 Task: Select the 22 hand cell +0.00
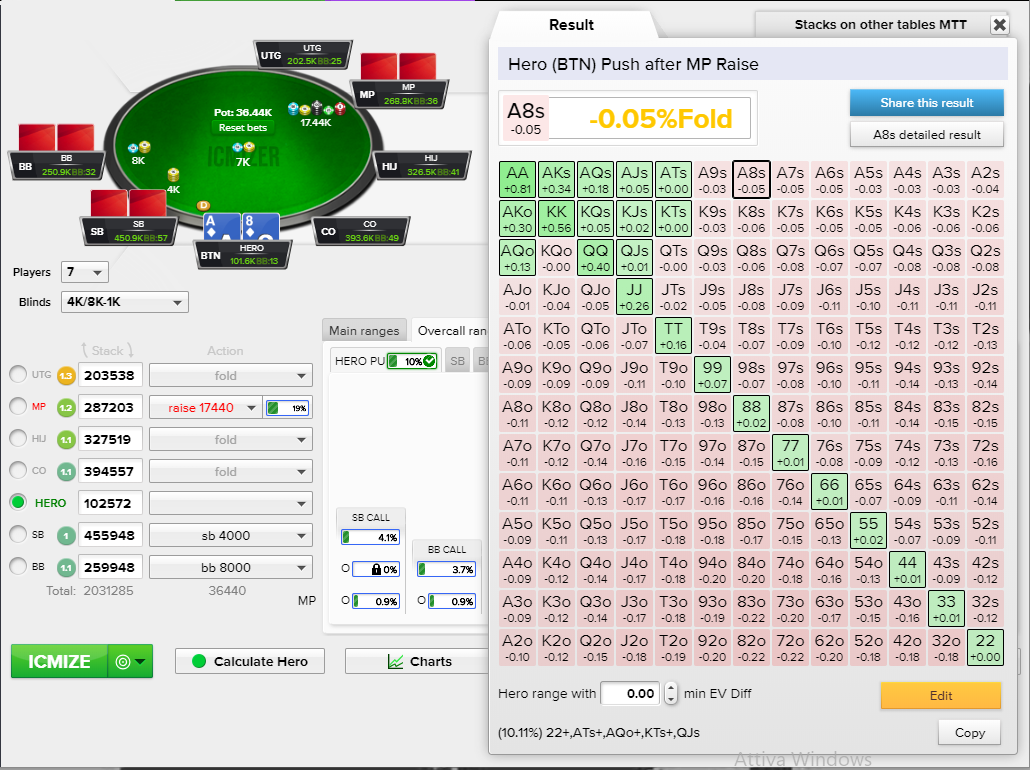pos(985,647)
